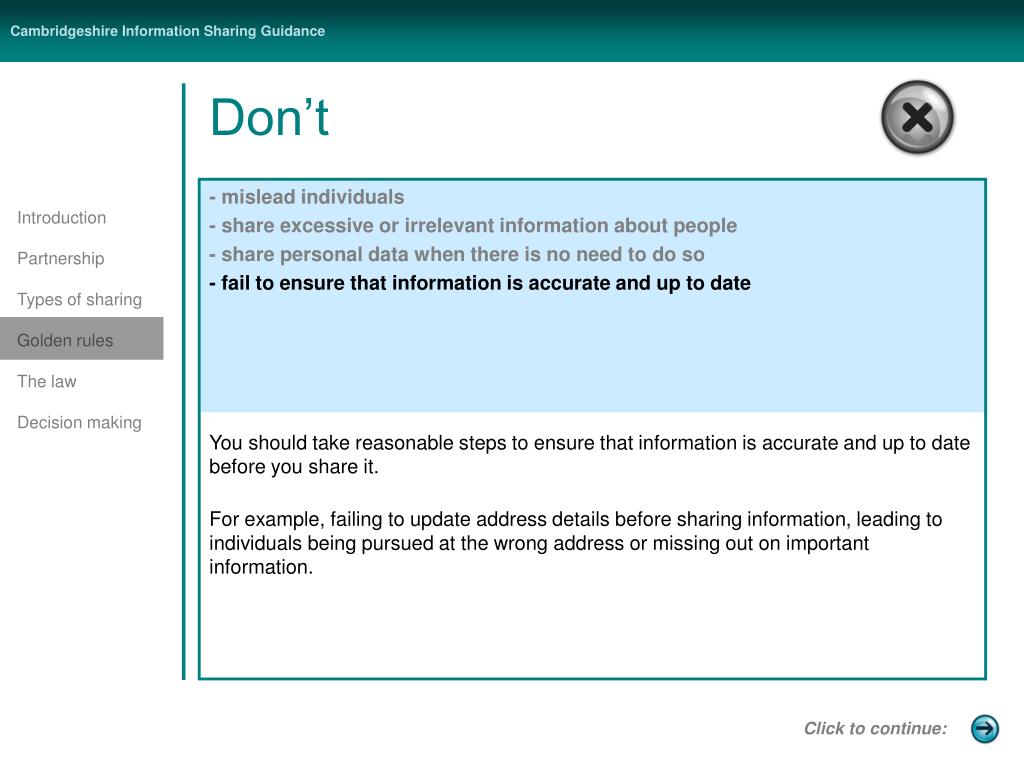Select 'fail to ensure information is accurate' bullet
The width and height of the screenshot is (1024, 768).
[x=480, y=283]
